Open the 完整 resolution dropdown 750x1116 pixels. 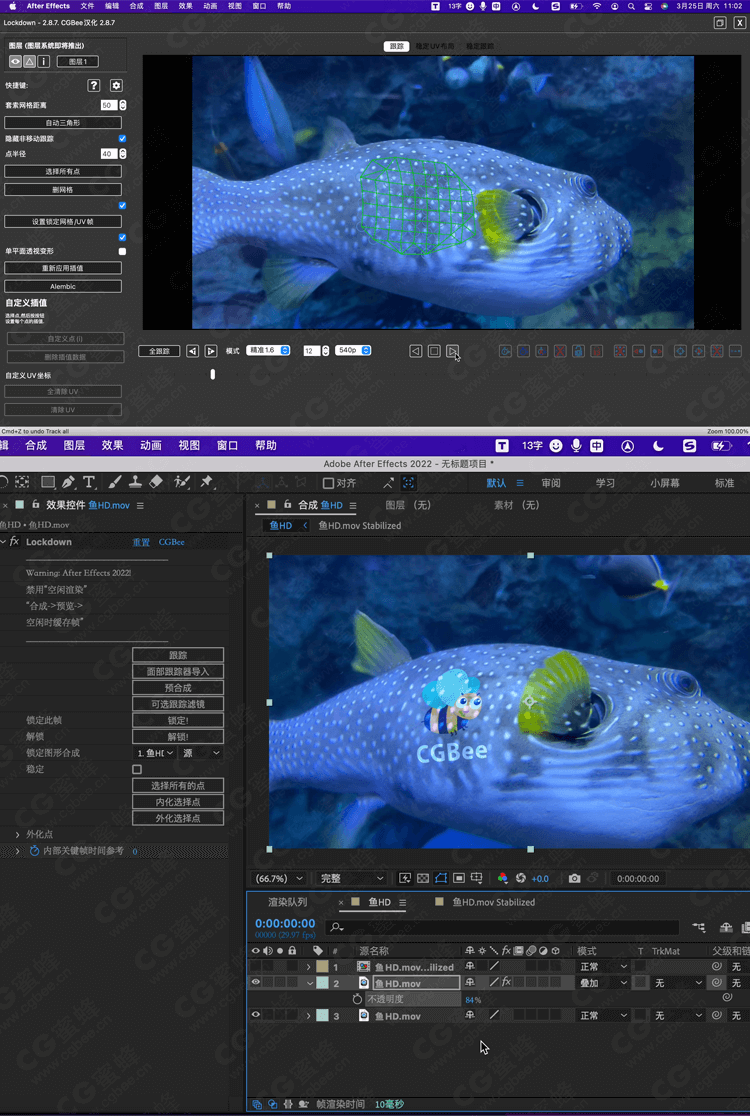(x=352, y=878)
